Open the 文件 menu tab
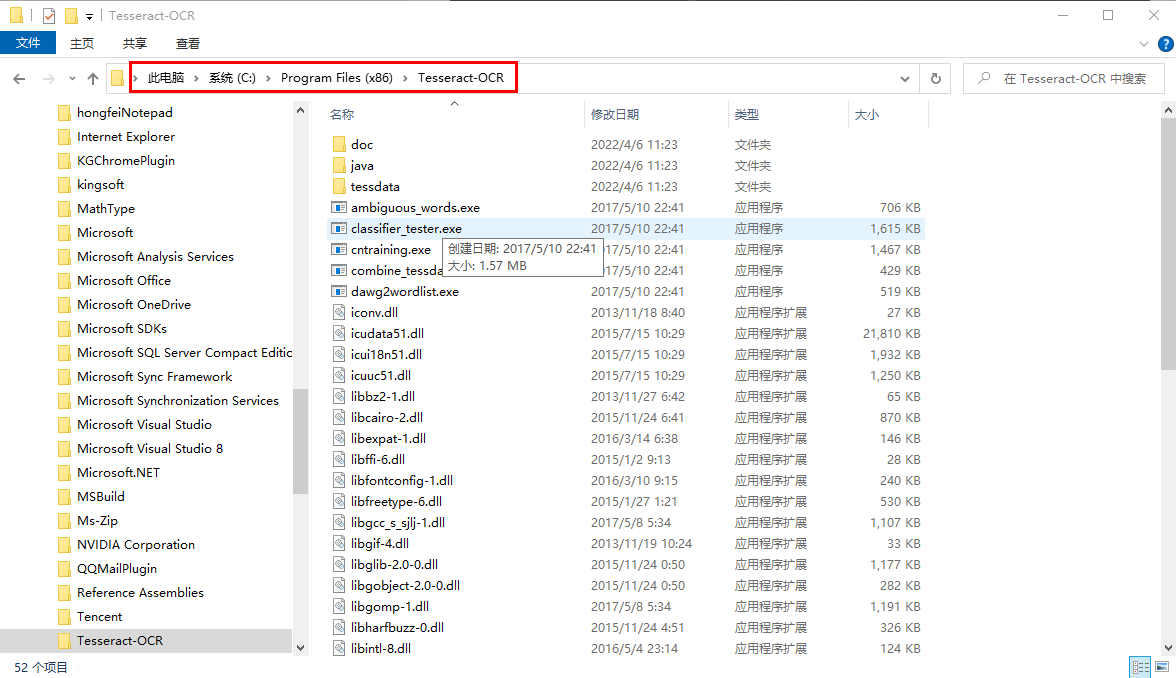The image size is (1176, 678). [28, 43]
